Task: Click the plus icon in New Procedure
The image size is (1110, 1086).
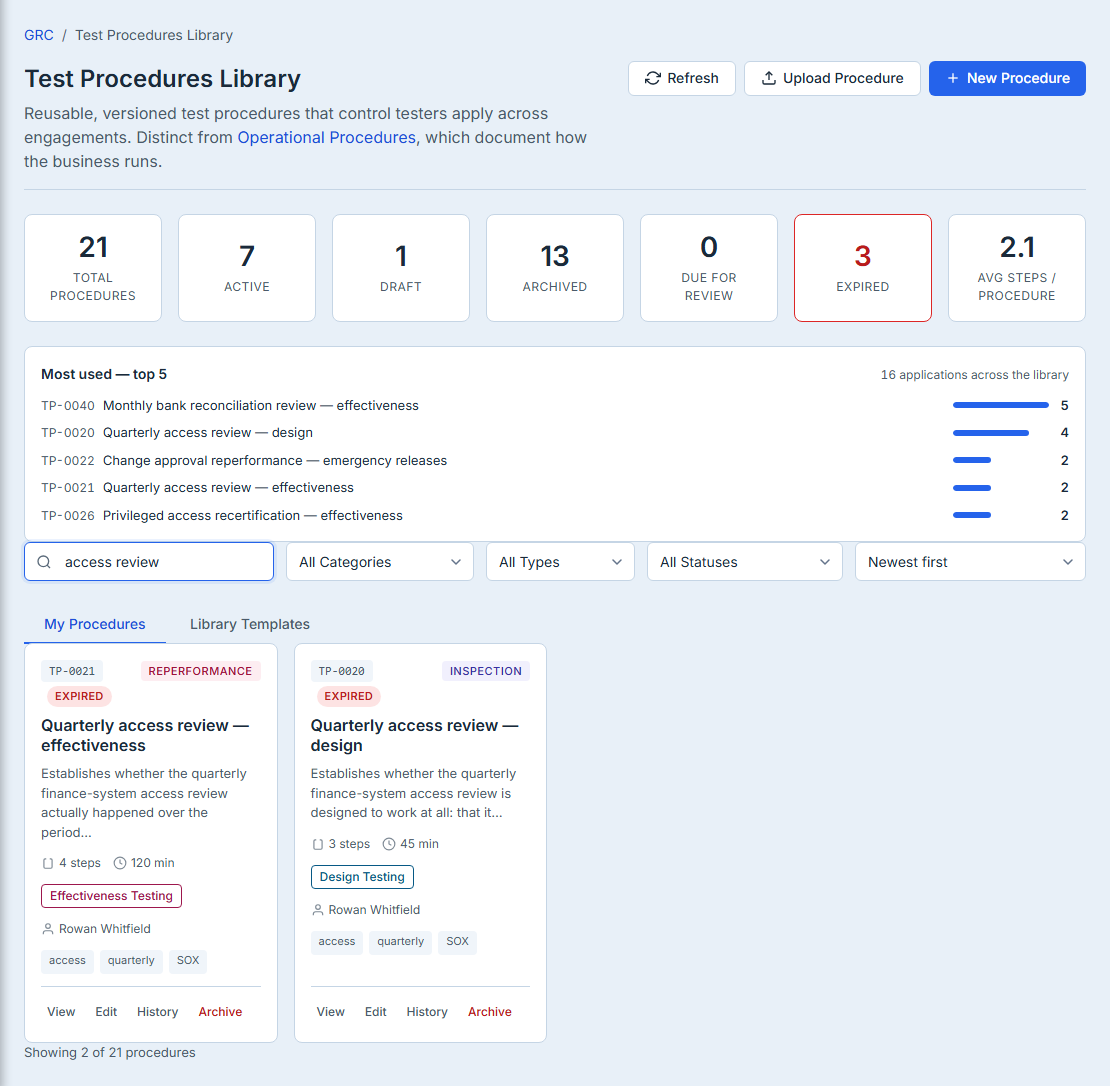Action: (953, 79)
